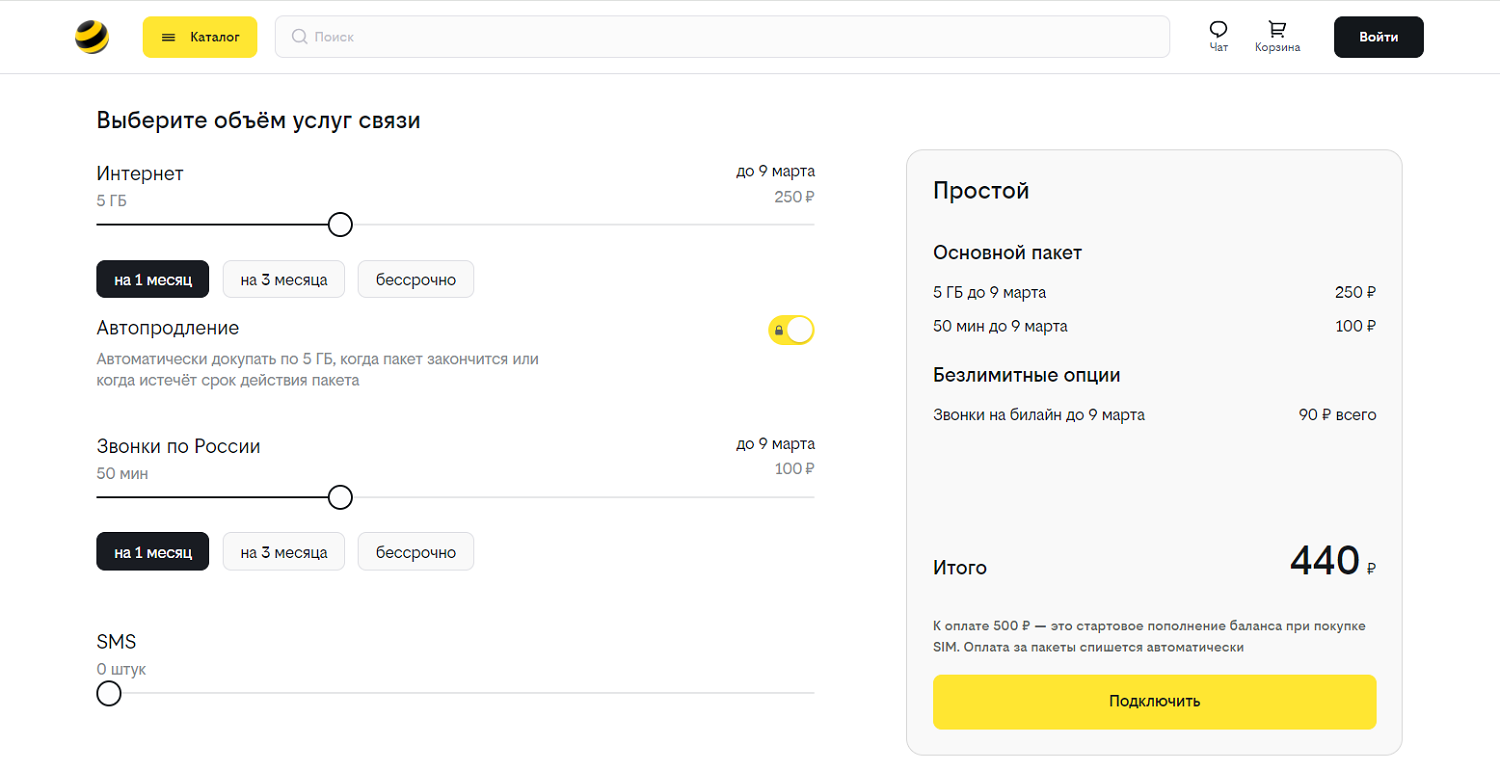1500x771 pixels.
Task: Click the '5 ГБ до 9 марта' row
Action: click(x=1154, y=292)
